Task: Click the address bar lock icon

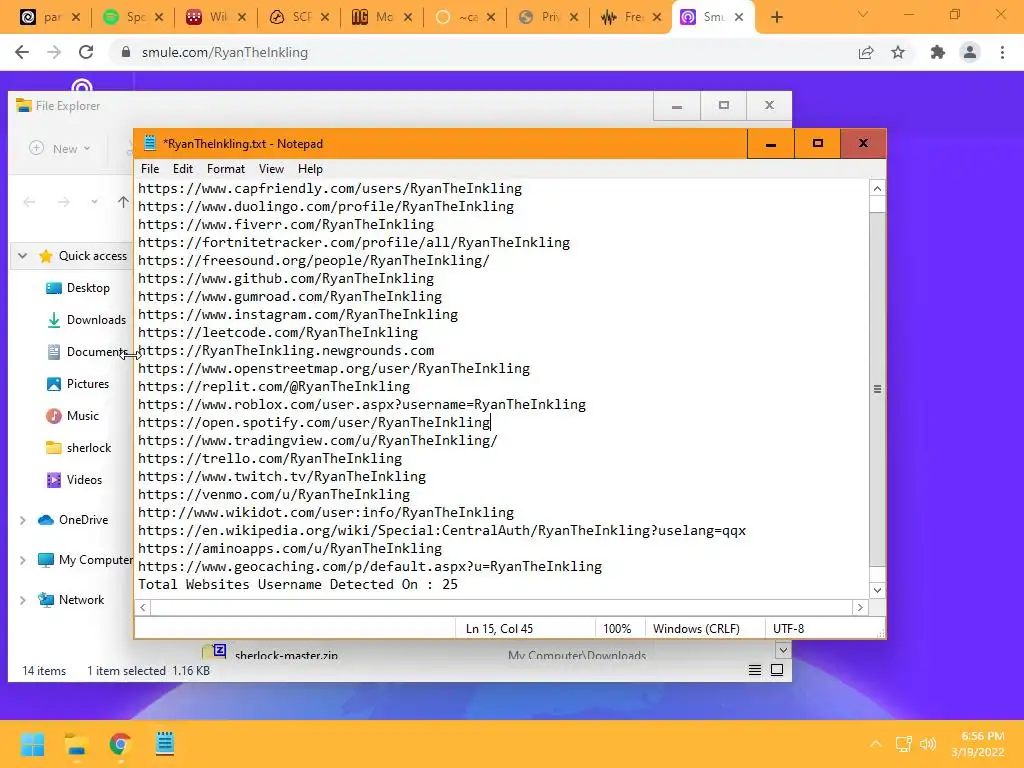Action: click(126, 52)
